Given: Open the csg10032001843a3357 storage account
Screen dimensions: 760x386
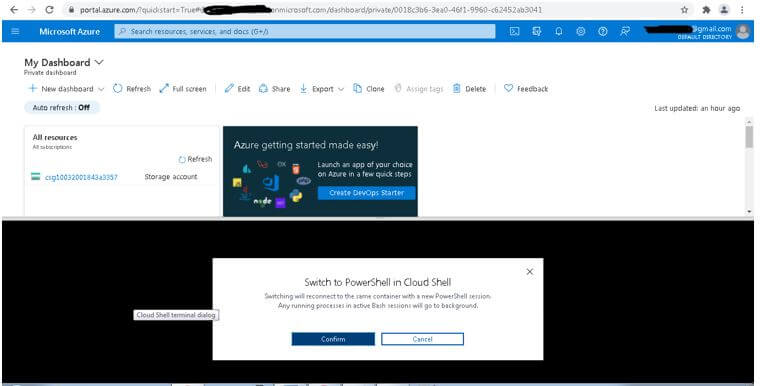Looking at the screenshot, I should [81, 177].
